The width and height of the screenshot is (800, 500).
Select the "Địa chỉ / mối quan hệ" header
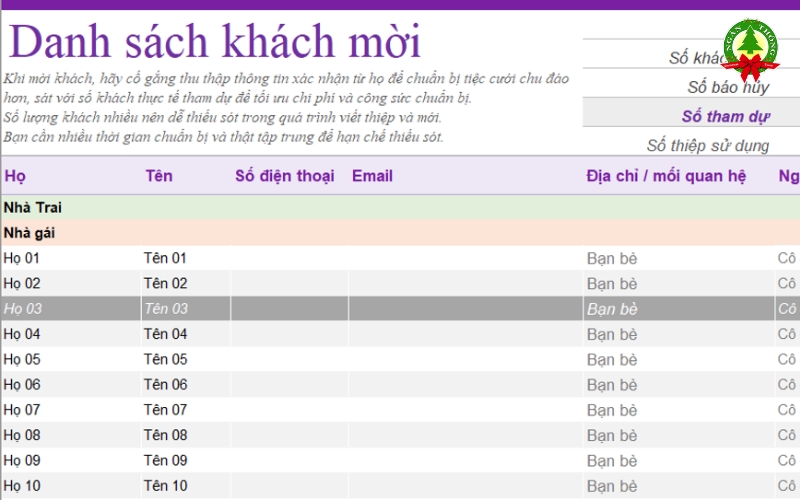666,176
